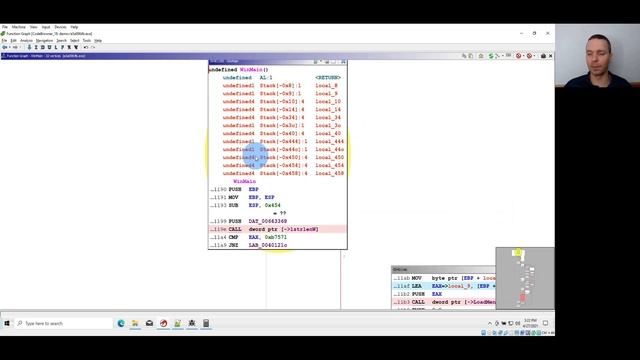Click local_444 variable name
This screenshot has width=640, height=360.
pyautogui.click(x=329, y=142)
